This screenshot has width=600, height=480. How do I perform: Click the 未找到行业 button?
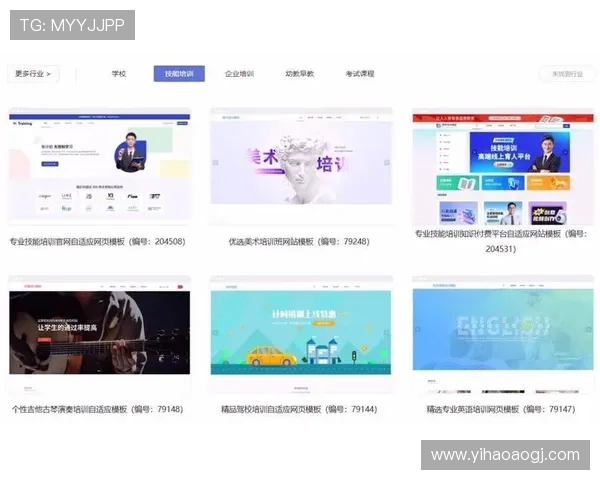click(567, 74)
